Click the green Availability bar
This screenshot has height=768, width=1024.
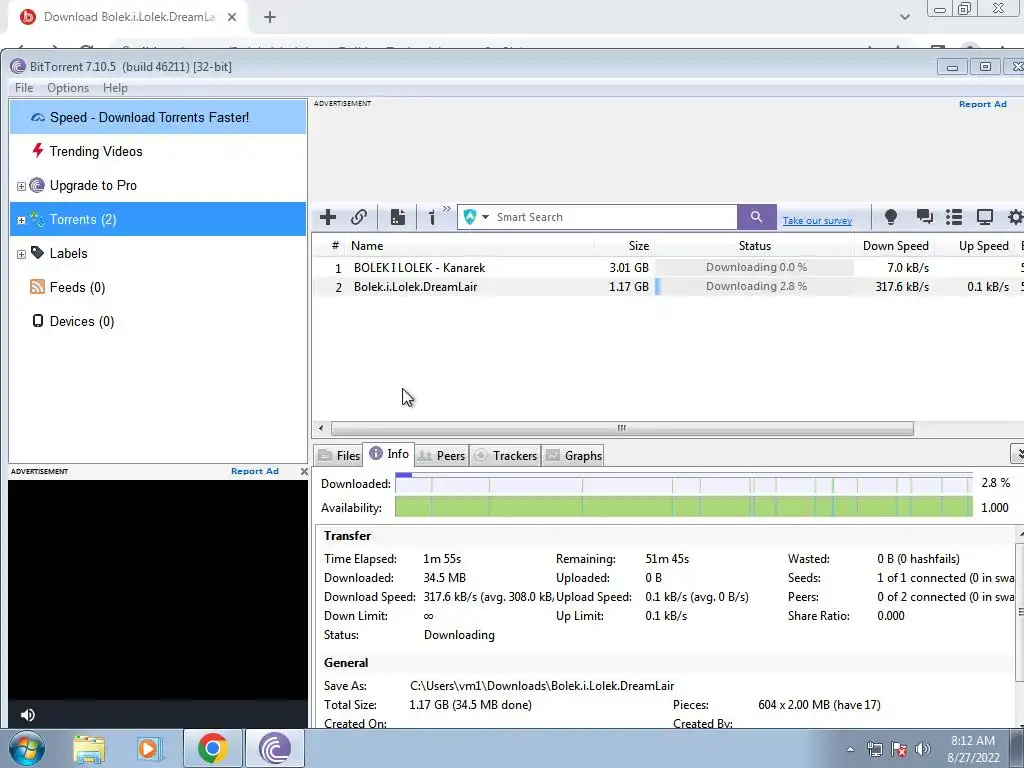(683, 507)
